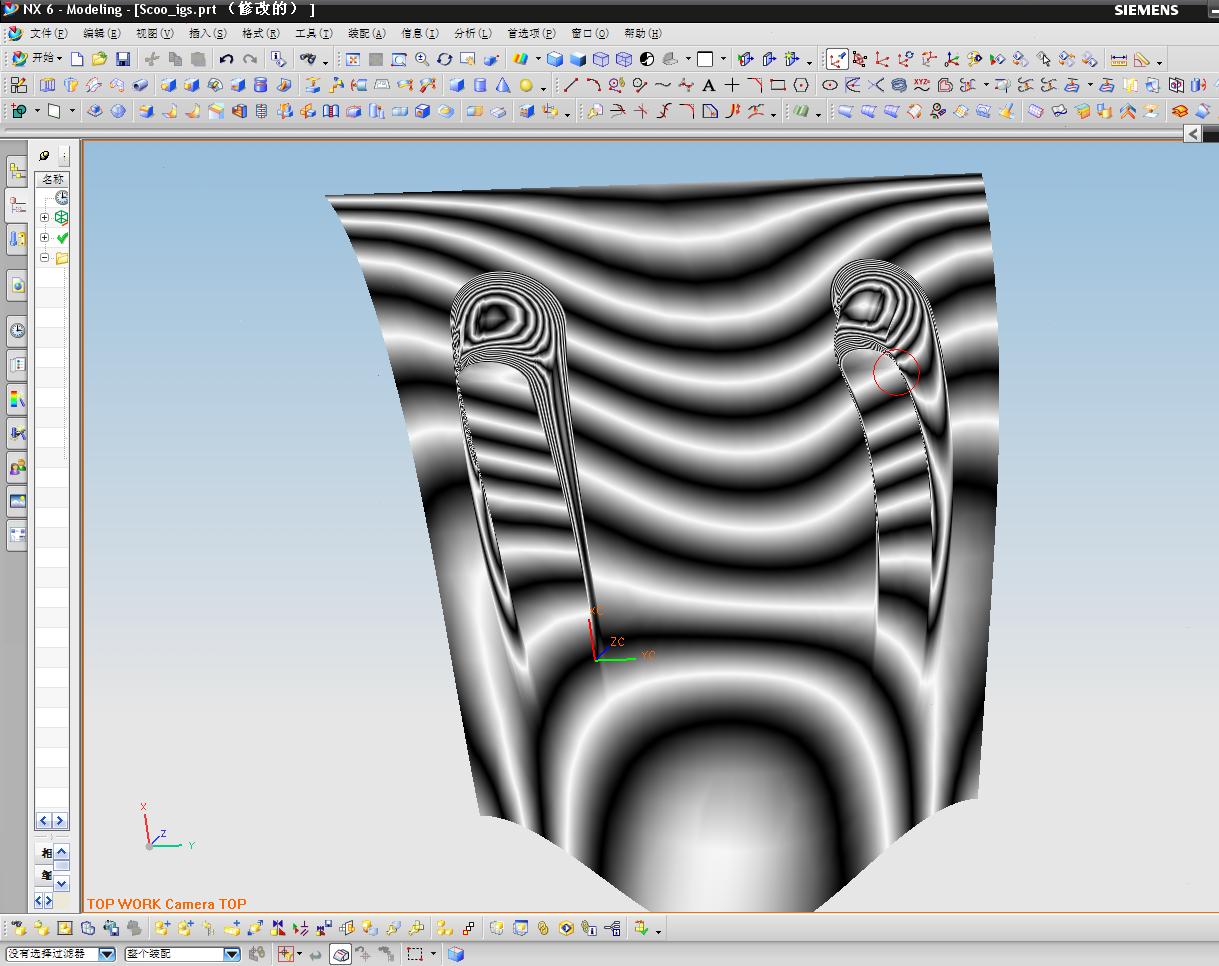Open the 格式(R) menu
This screenshot has width=1219, height=966.
[x=261, y=34]
